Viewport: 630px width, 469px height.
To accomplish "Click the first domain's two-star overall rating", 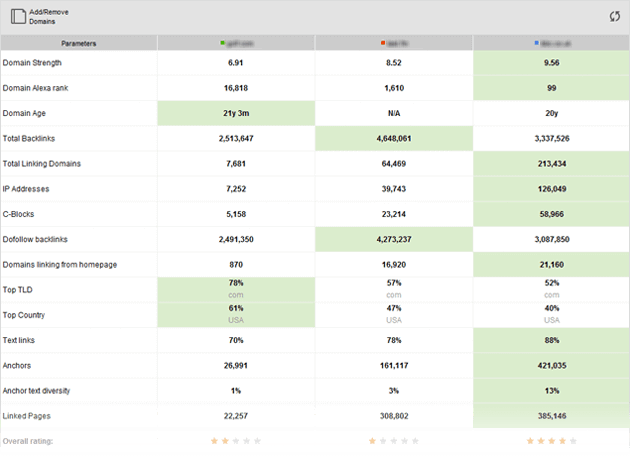I will pyautogui.click(x=236, y=440).
